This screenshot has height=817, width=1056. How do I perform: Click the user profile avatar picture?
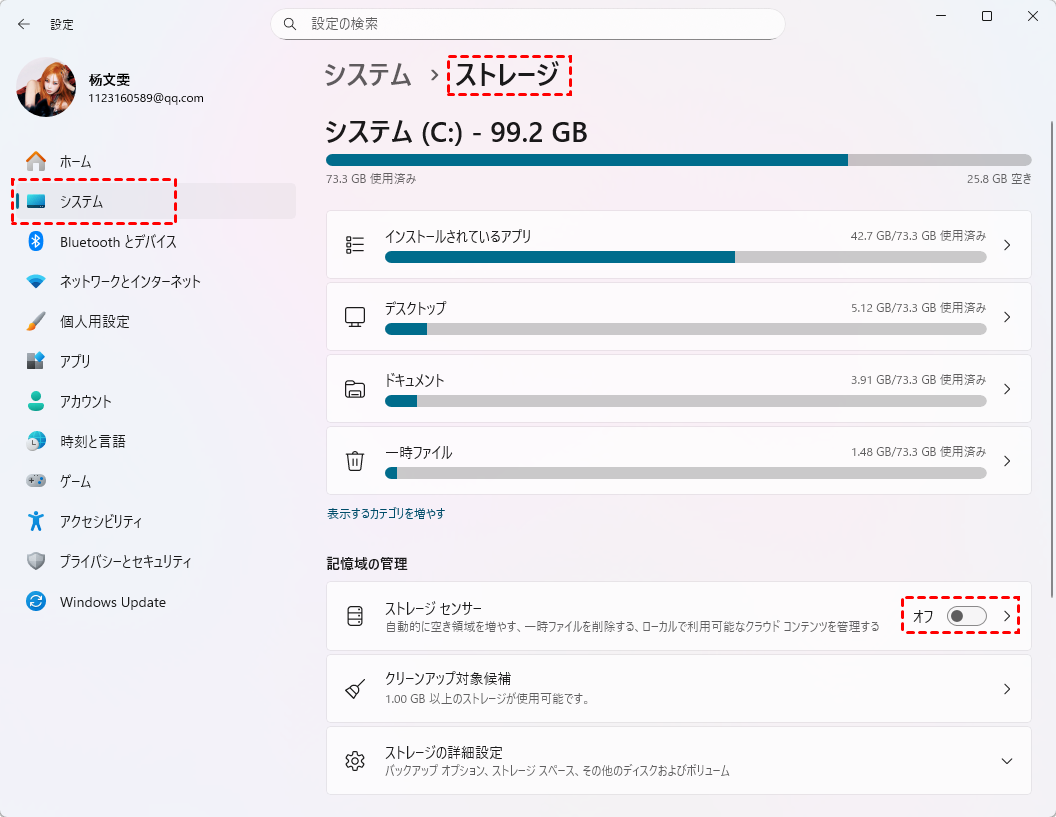[x=46, y=87]
